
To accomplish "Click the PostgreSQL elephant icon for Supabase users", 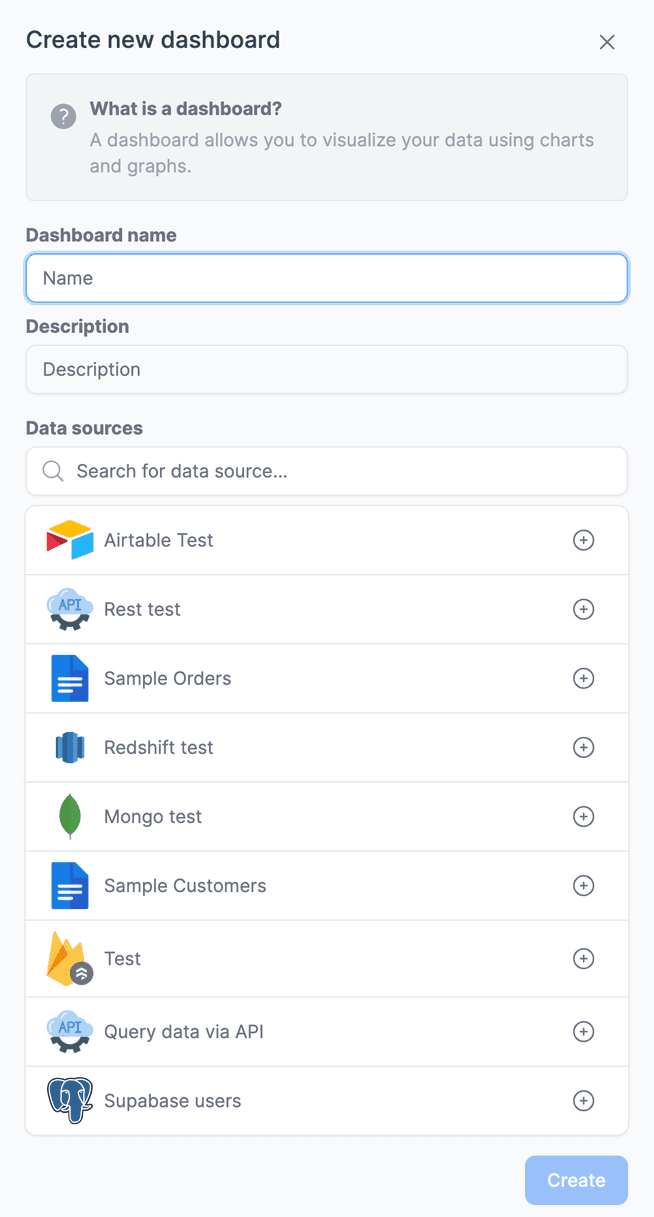I will (68, 1100).
